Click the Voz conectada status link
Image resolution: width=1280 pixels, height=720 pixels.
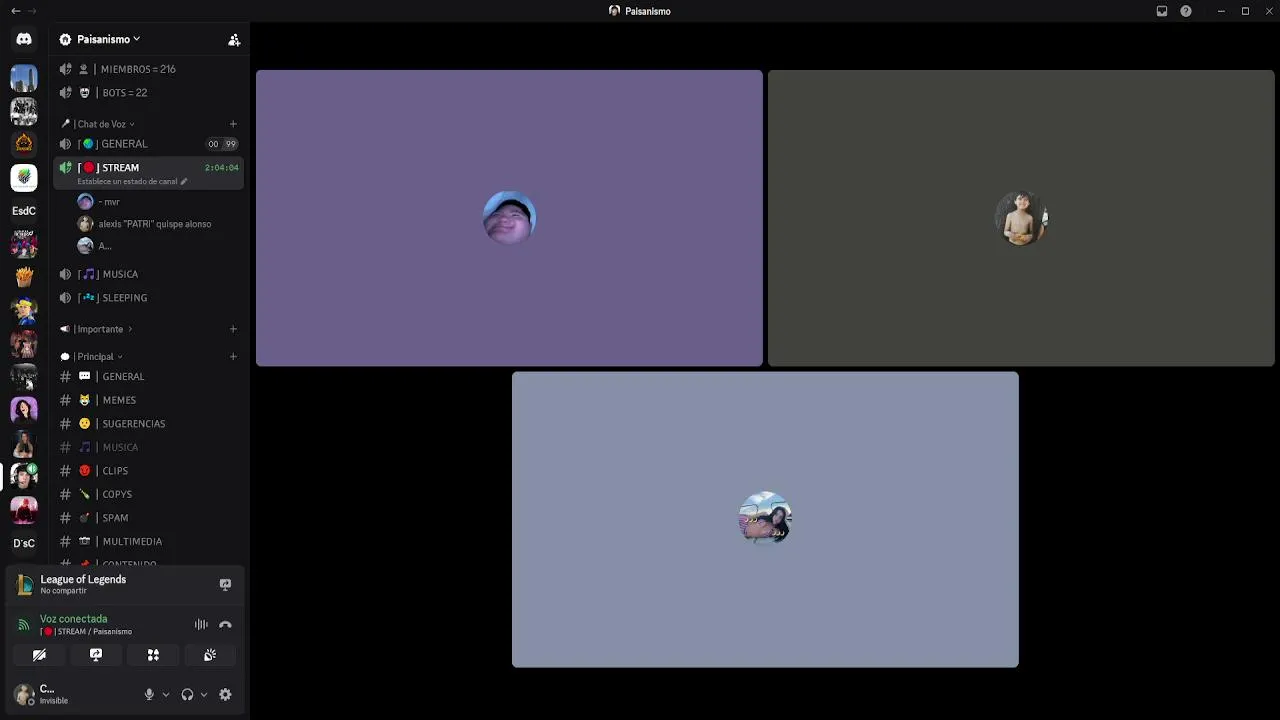click(x=73, y=619)
